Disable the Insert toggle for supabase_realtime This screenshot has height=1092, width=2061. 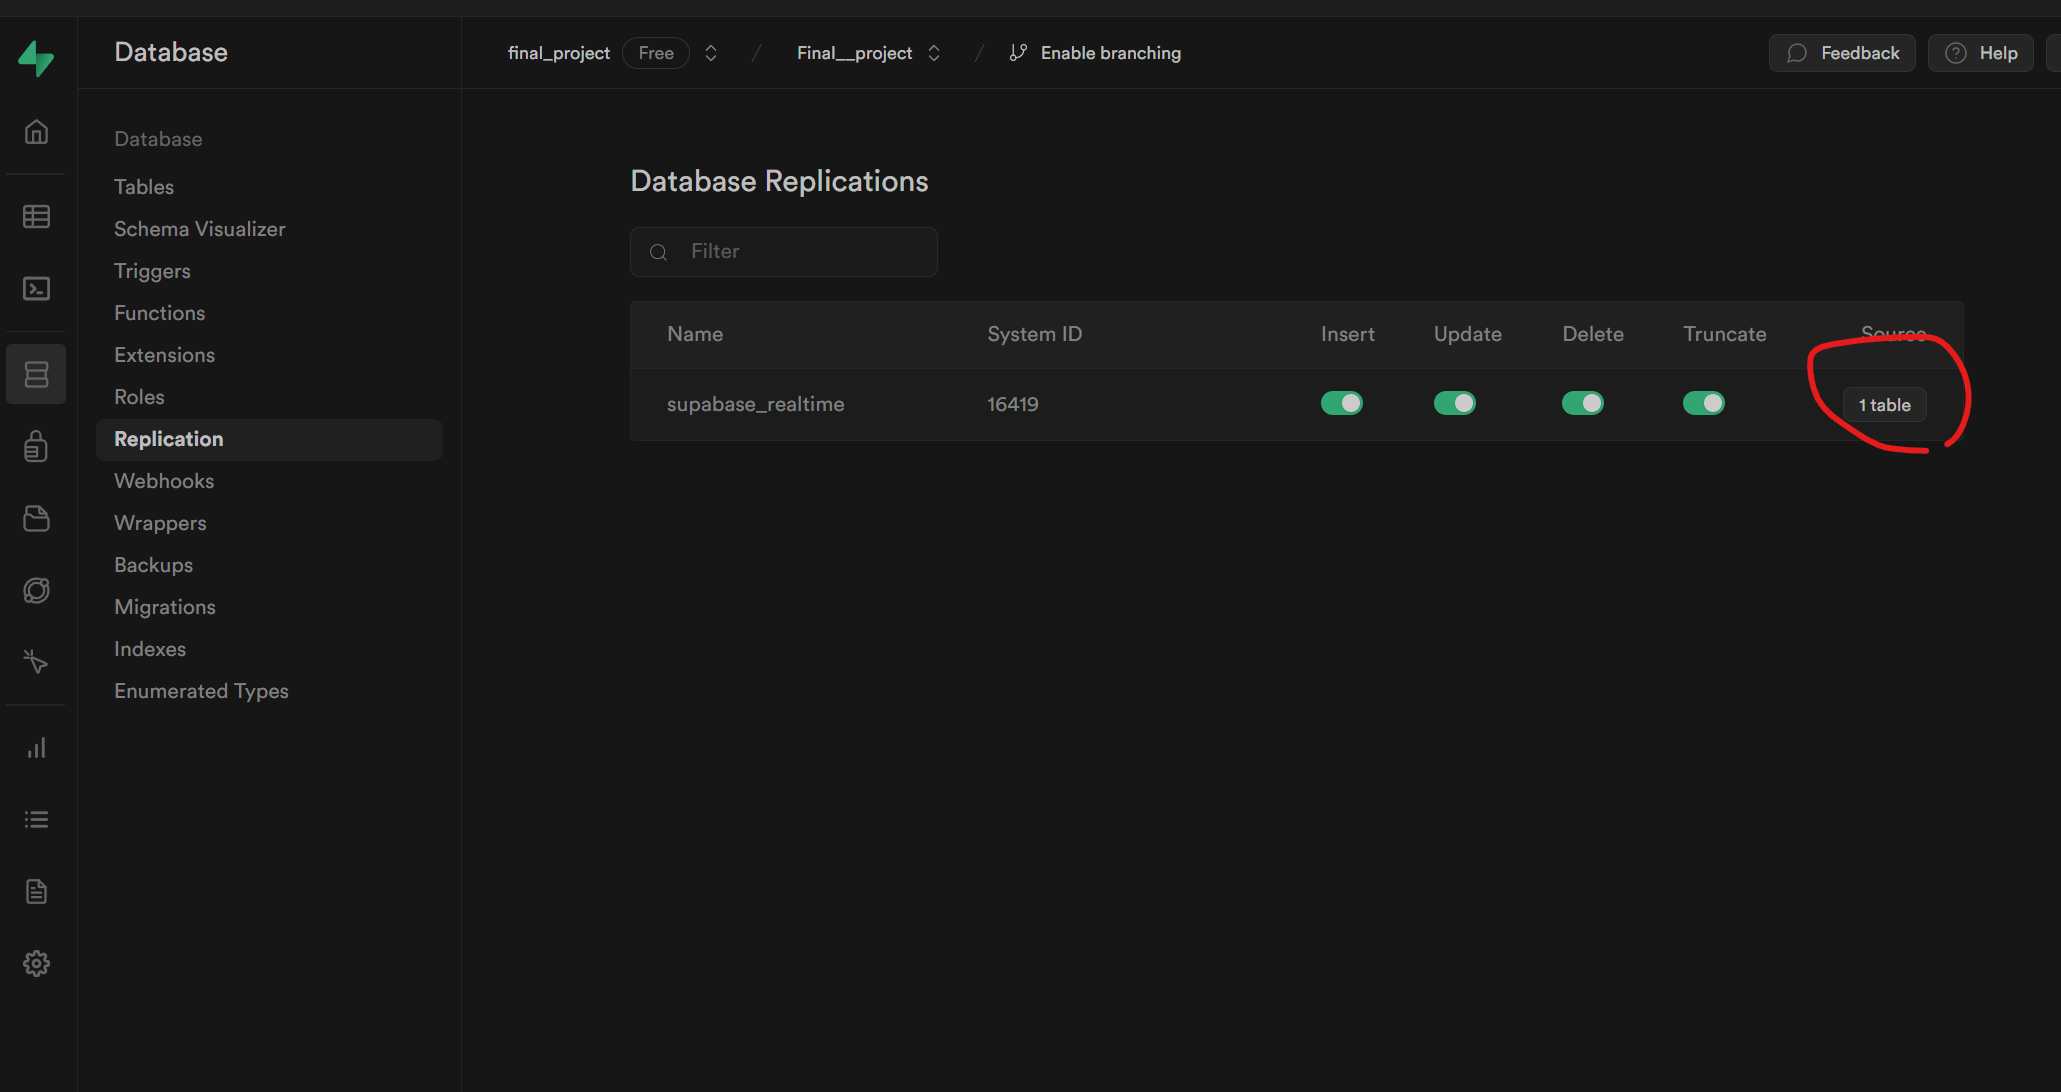click(1341, 403)
